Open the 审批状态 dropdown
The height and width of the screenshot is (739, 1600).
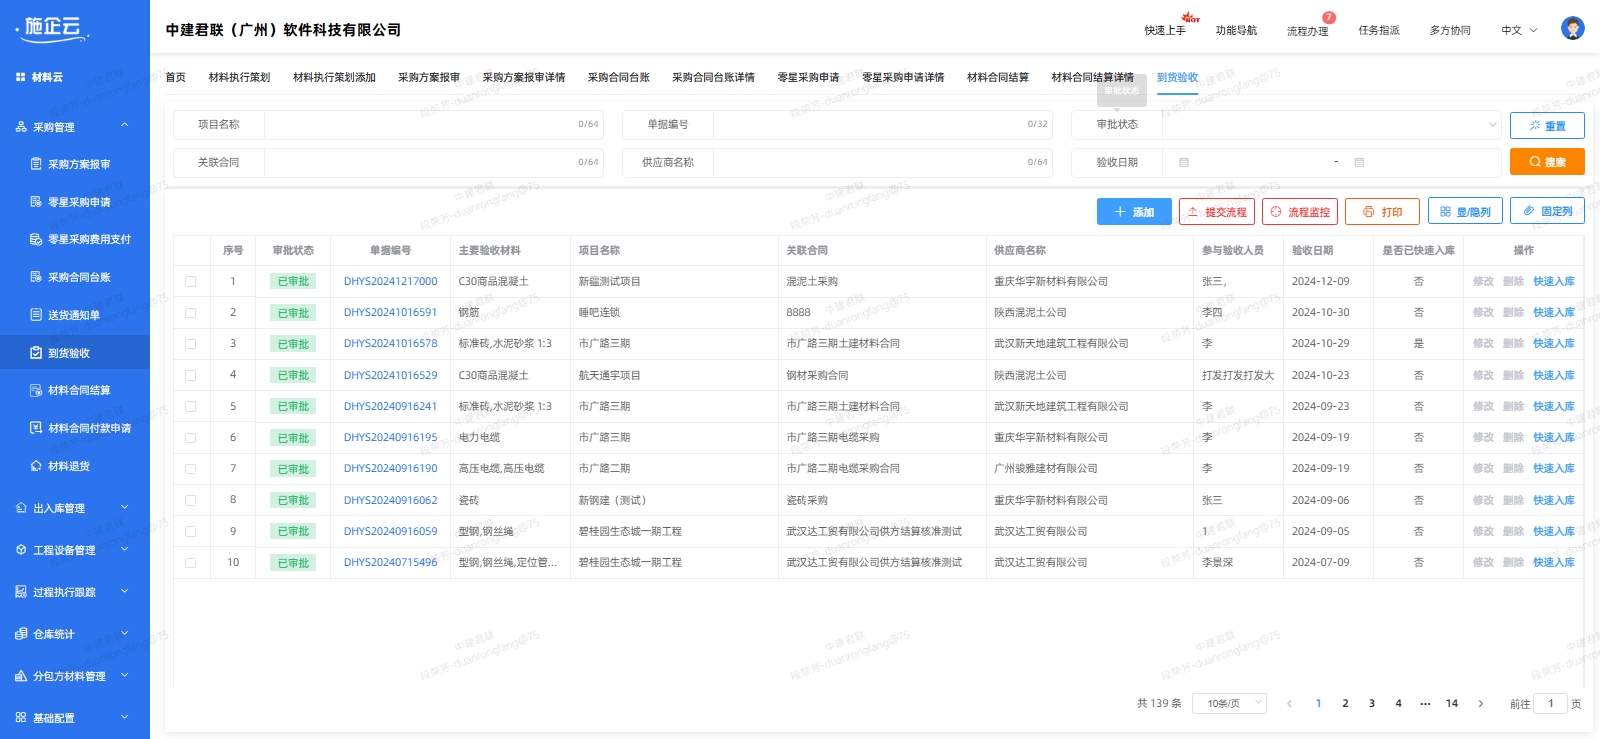pos(1332,124)
